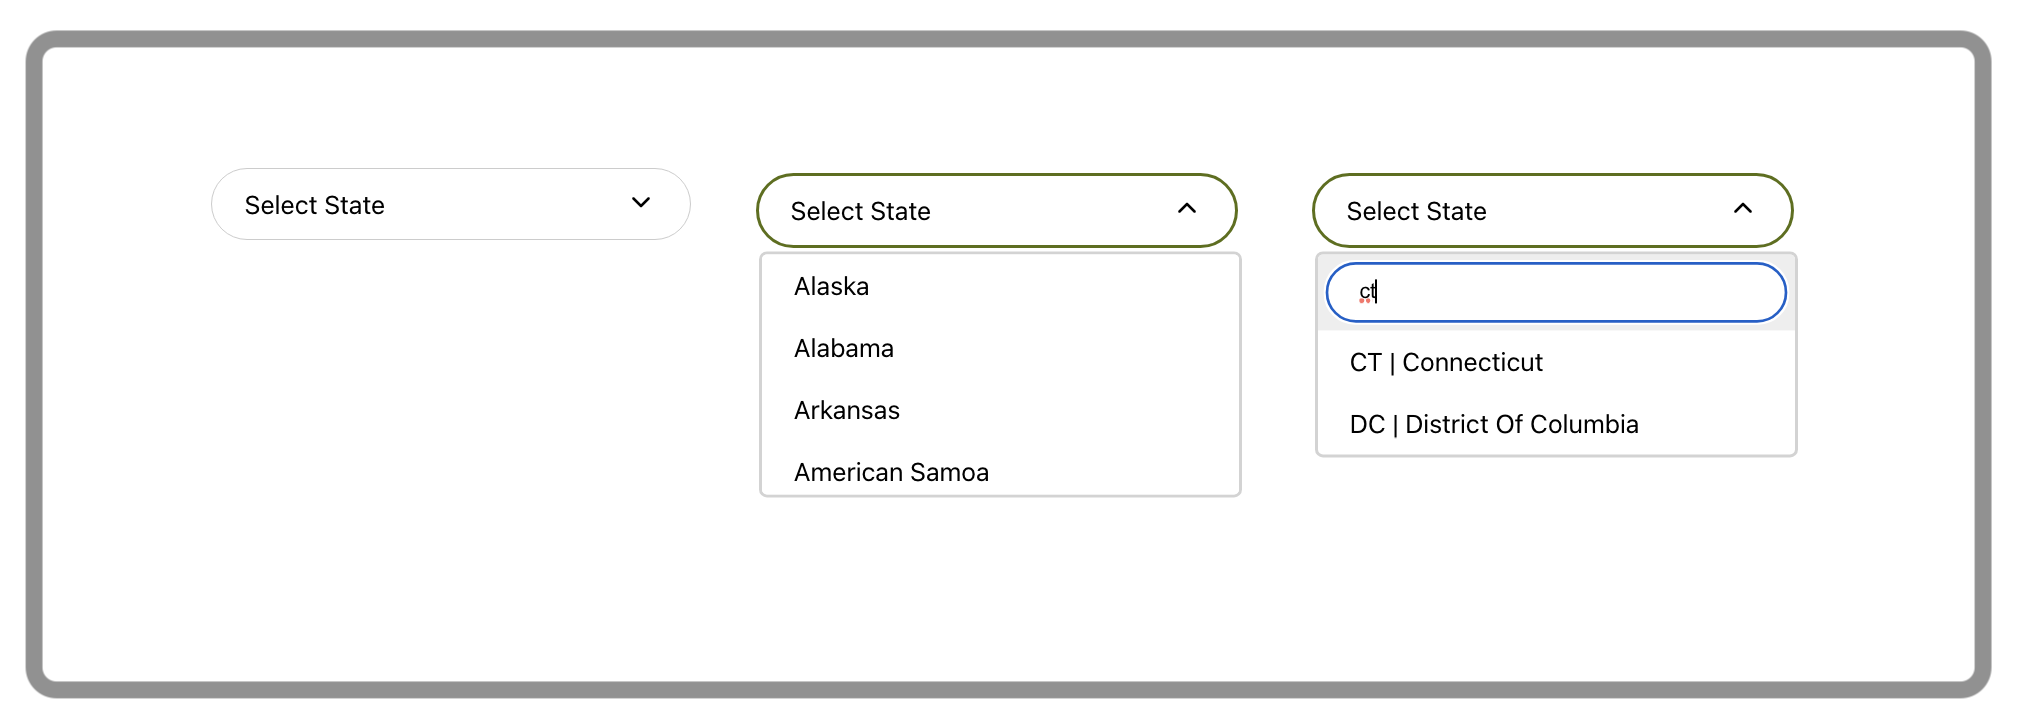The height and width of the screenshot is (724, 2024).
Task: Select DC | District Of Columbia result
Action: point(1494,425)
